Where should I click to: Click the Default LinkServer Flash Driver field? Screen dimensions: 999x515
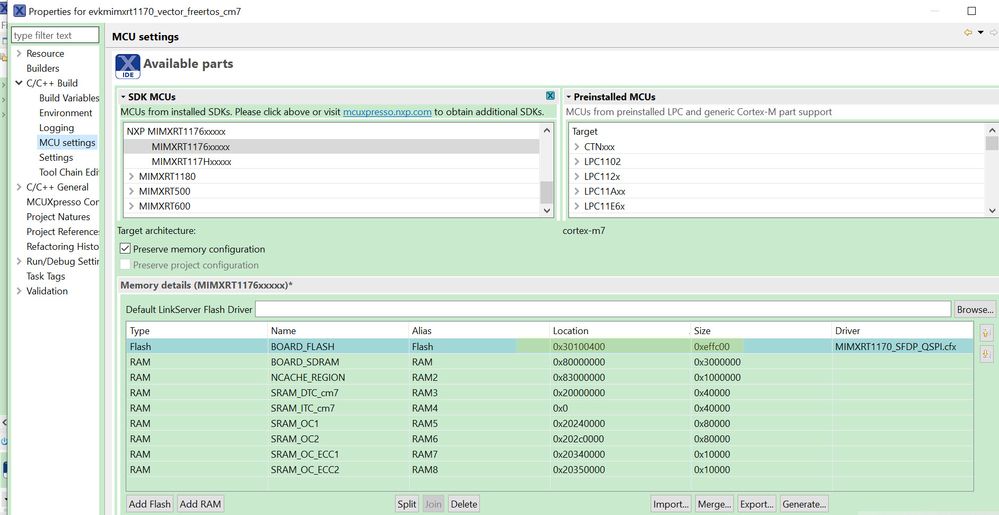pos(603,309)
